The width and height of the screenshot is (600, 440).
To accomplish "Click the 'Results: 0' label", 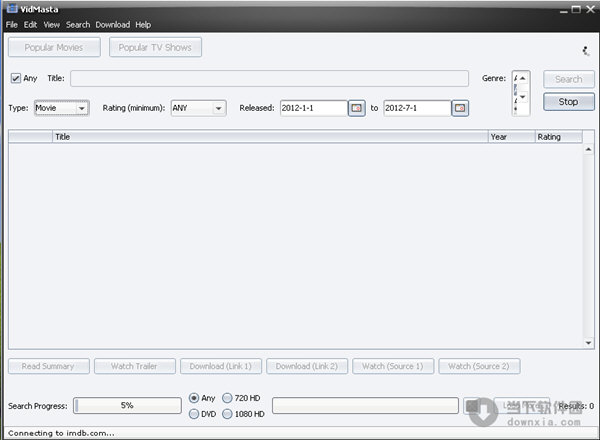I will pos(576,406).
